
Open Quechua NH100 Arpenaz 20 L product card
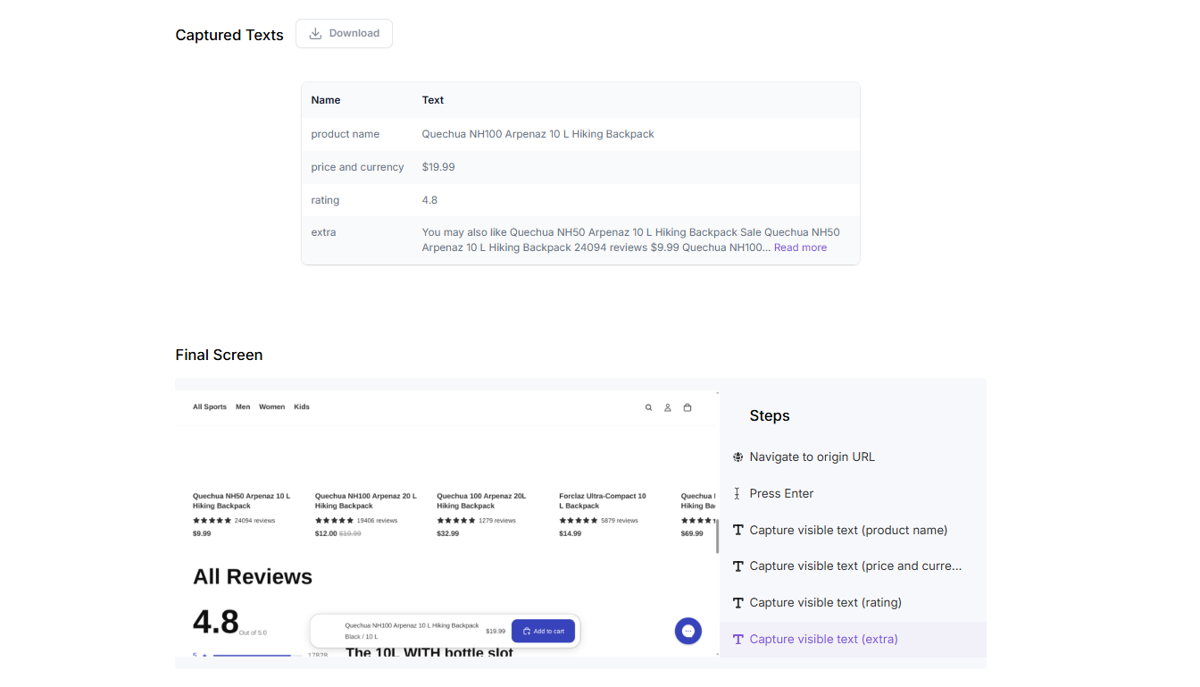[x=366, y=501]
